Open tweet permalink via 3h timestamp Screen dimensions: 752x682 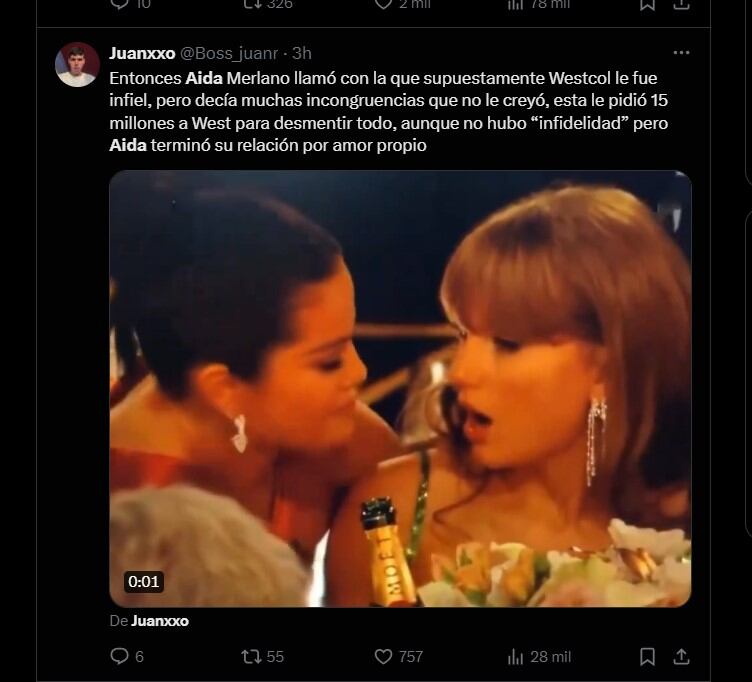pos(302,53)
